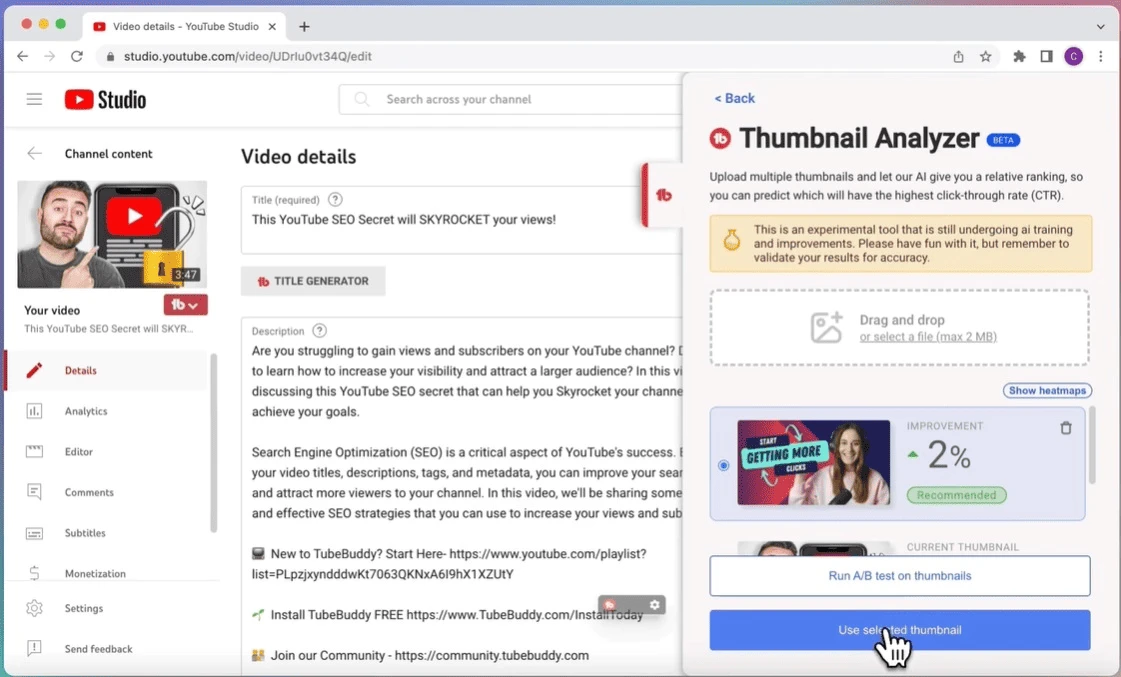
Task: Open Subtitles in the sidebar
Action: [85, 533]
